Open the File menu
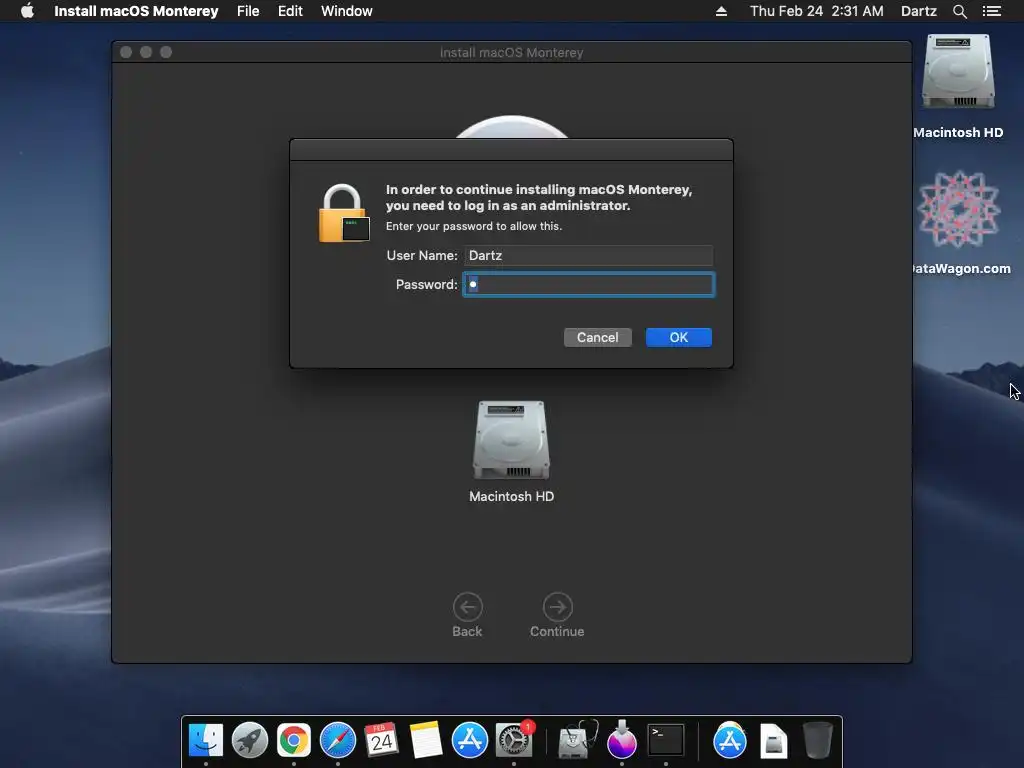Screen dimensions: 1024x768 pyautogui.click(x=248, y=11)
